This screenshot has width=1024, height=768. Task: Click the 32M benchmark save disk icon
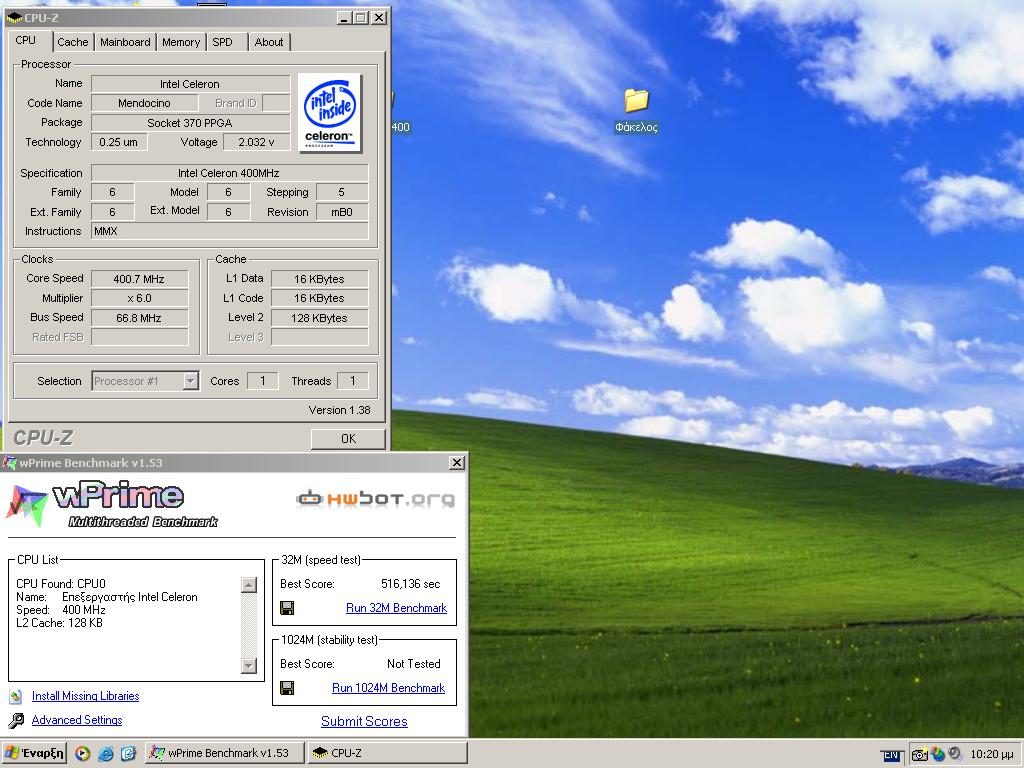point(287,608)
